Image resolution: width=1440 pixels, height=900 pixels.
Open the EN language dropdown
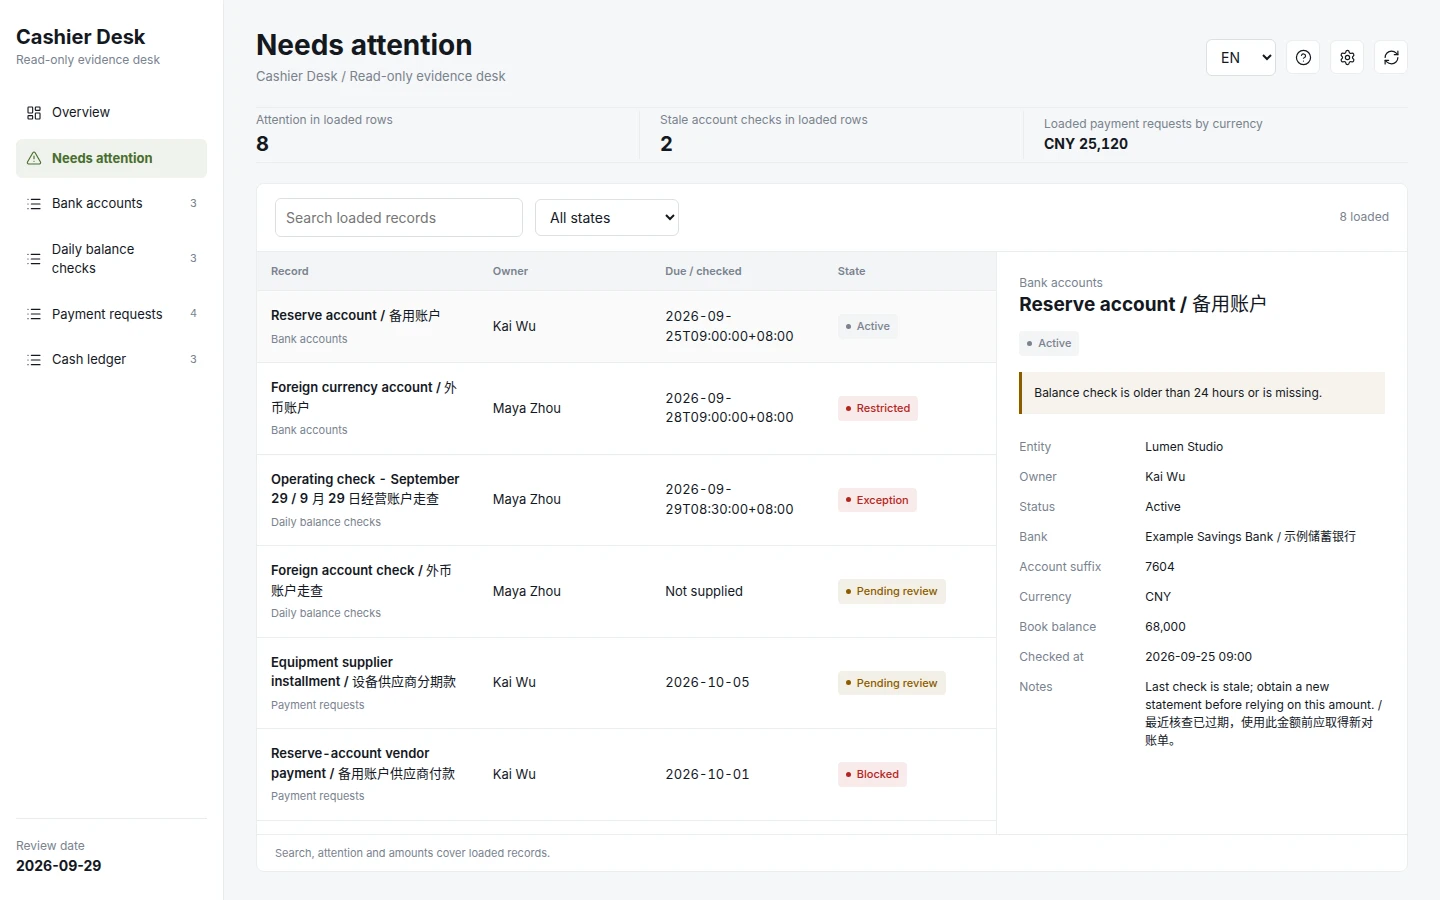[1241, 57]
